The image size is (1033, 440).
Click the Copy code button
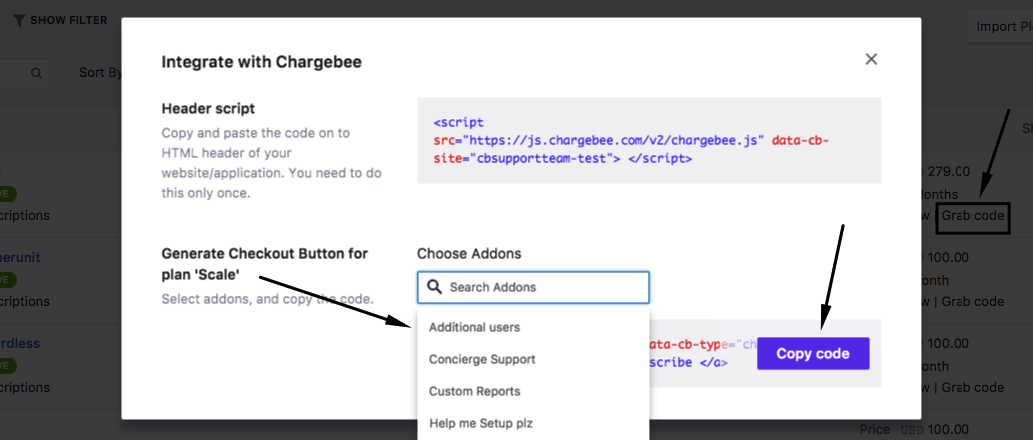pos(813,354)
